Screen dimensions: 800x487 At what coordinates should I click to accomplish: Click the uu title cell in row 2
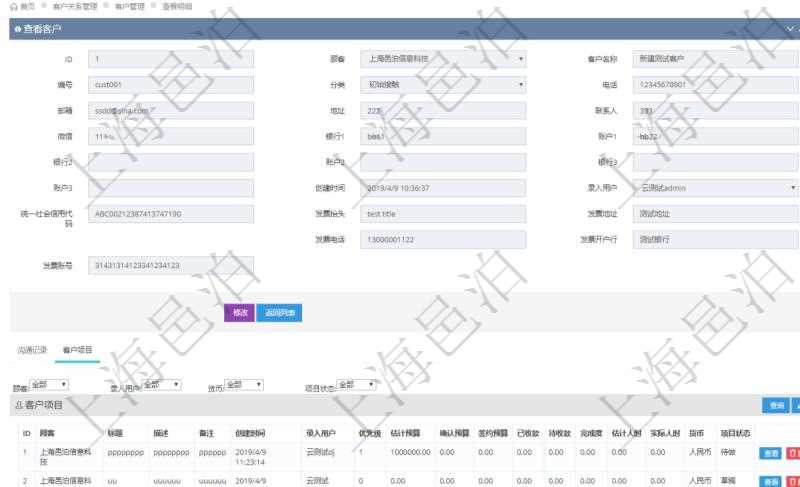(x=112, y=481)
